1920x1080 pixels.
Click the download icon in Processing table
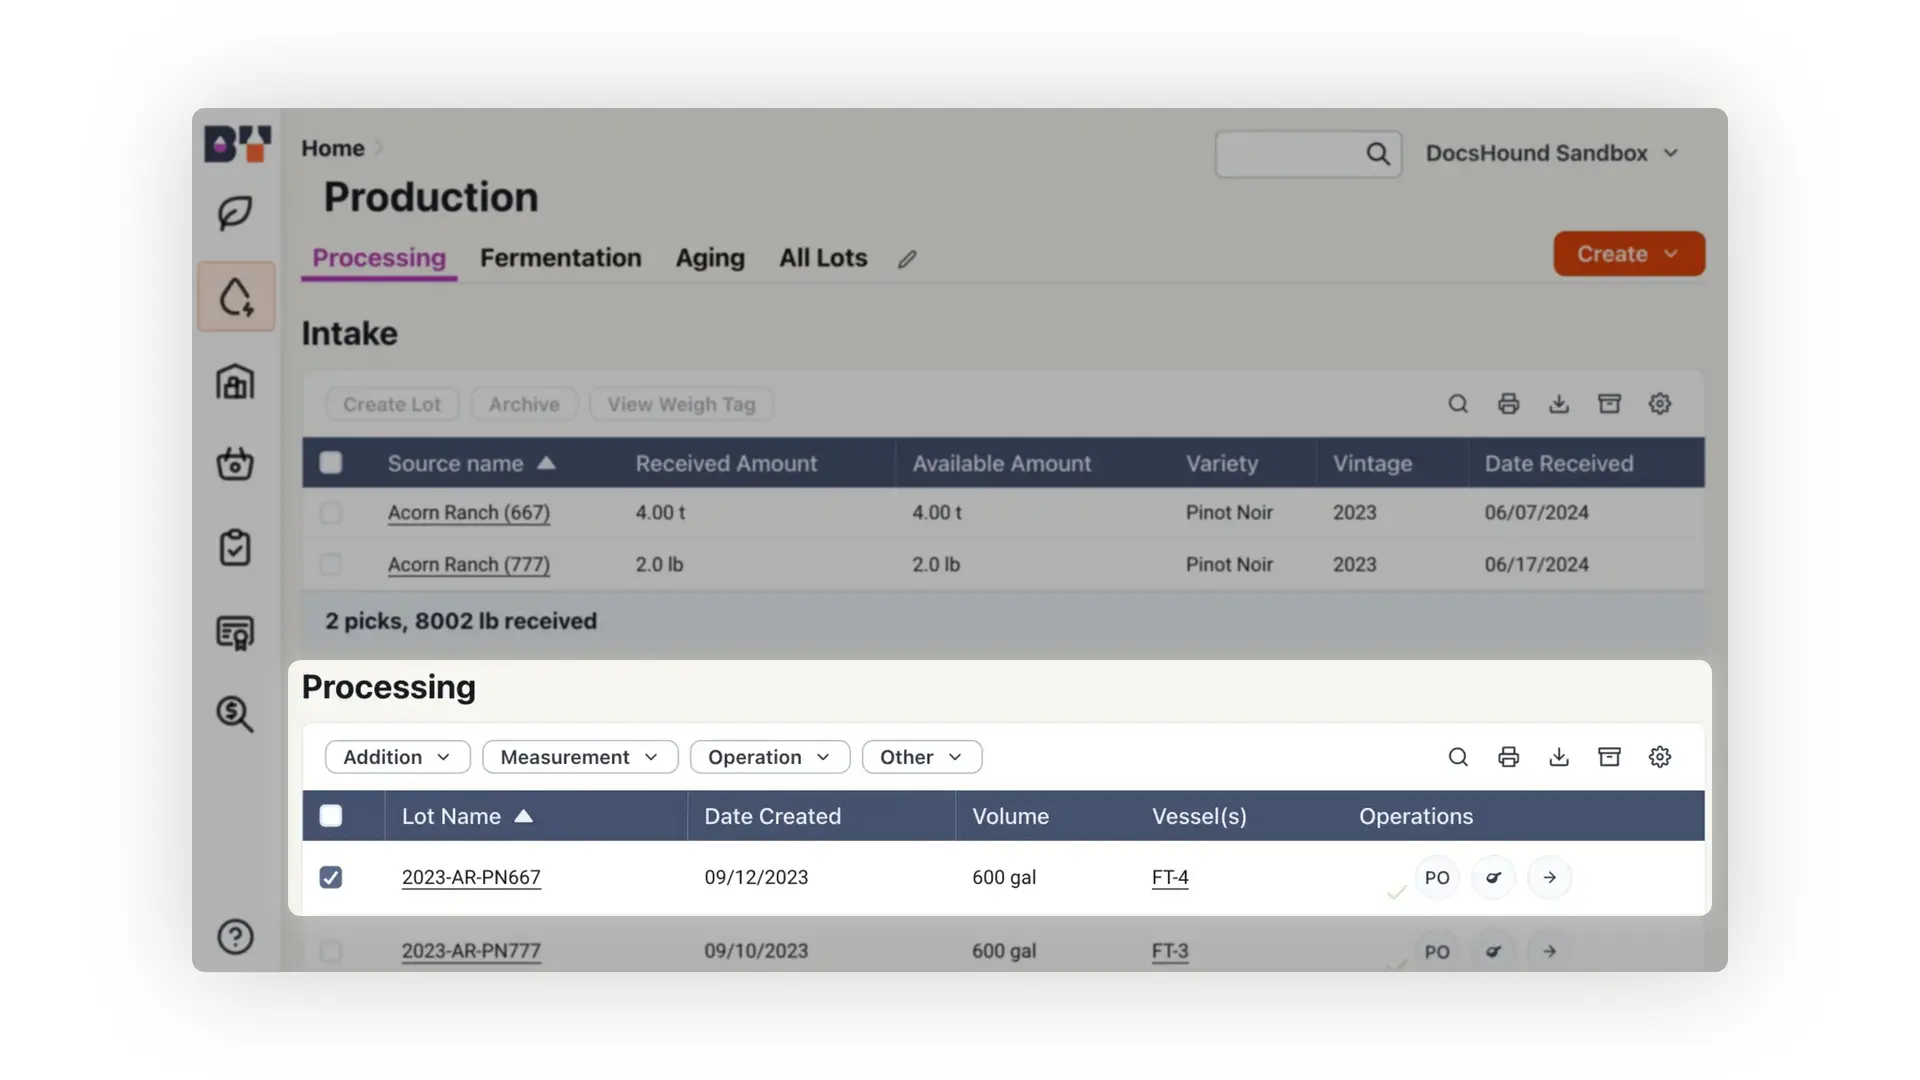(x=1559, y=756)
